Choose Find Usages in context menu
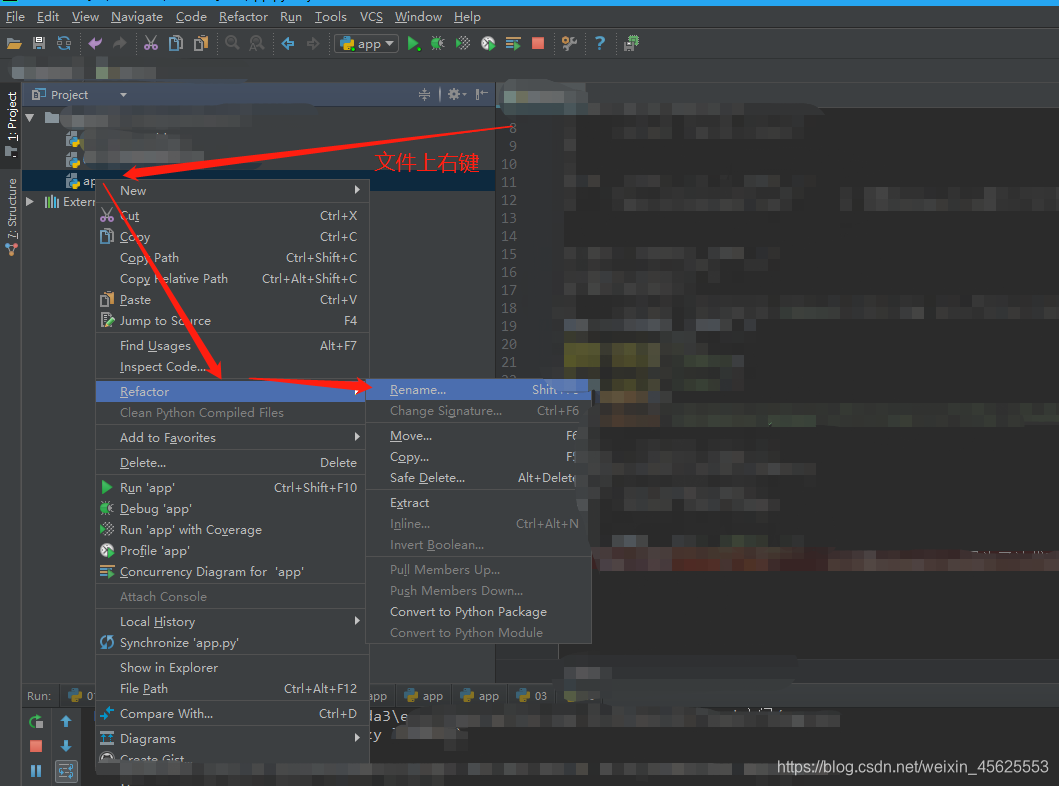 (232, 345)
